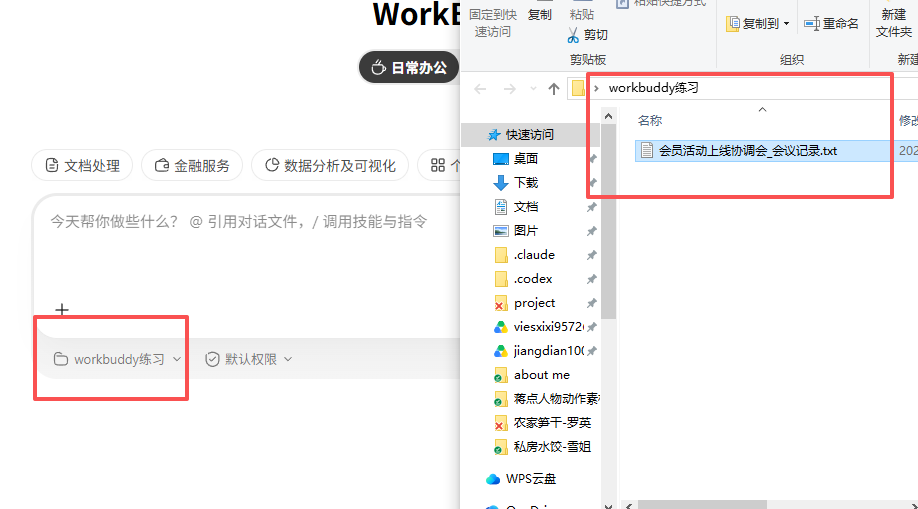Click the file list horizontal scrollbar
Image resolution: width=918 pixels, height=509 pixels.
[702, 505]
